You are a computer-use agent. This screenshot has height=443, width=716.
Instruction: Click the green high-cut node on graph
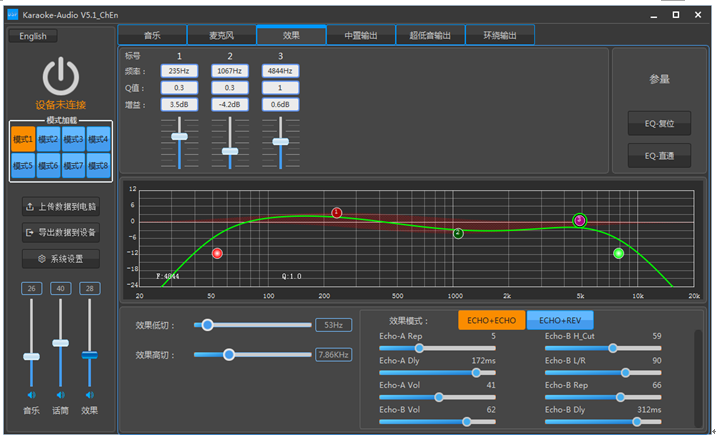pyautogui.click(x=618, y=253)
